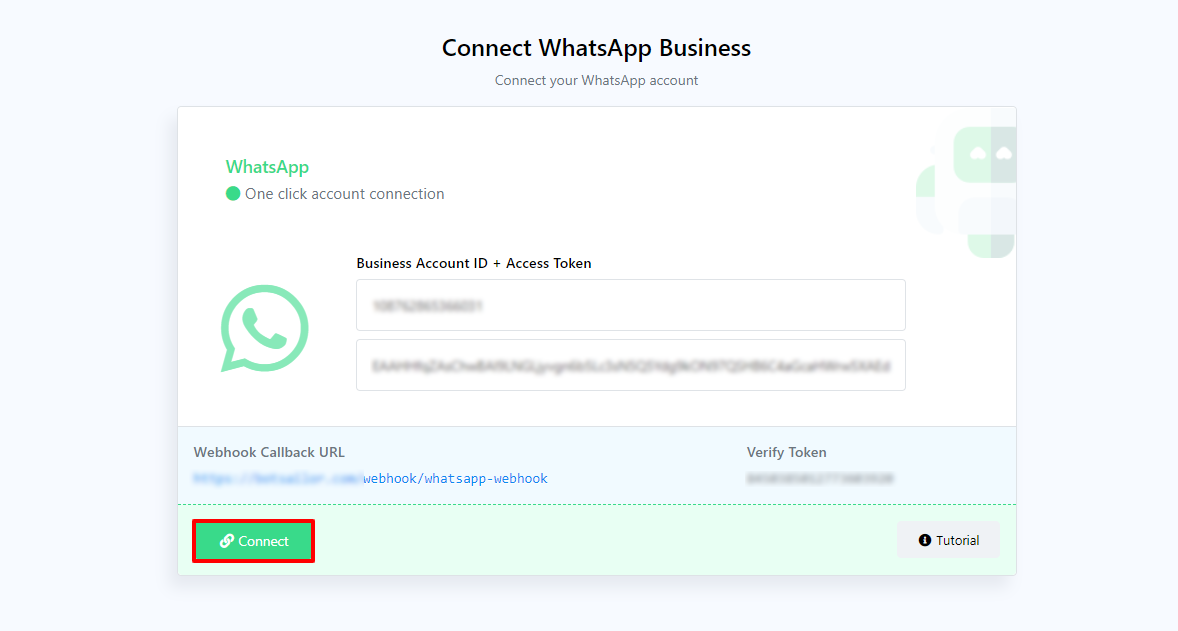Click the large WhatsApp phone logo
Image resolution: width=1178 pixels, height=631 pixels.
click(264, 328)
